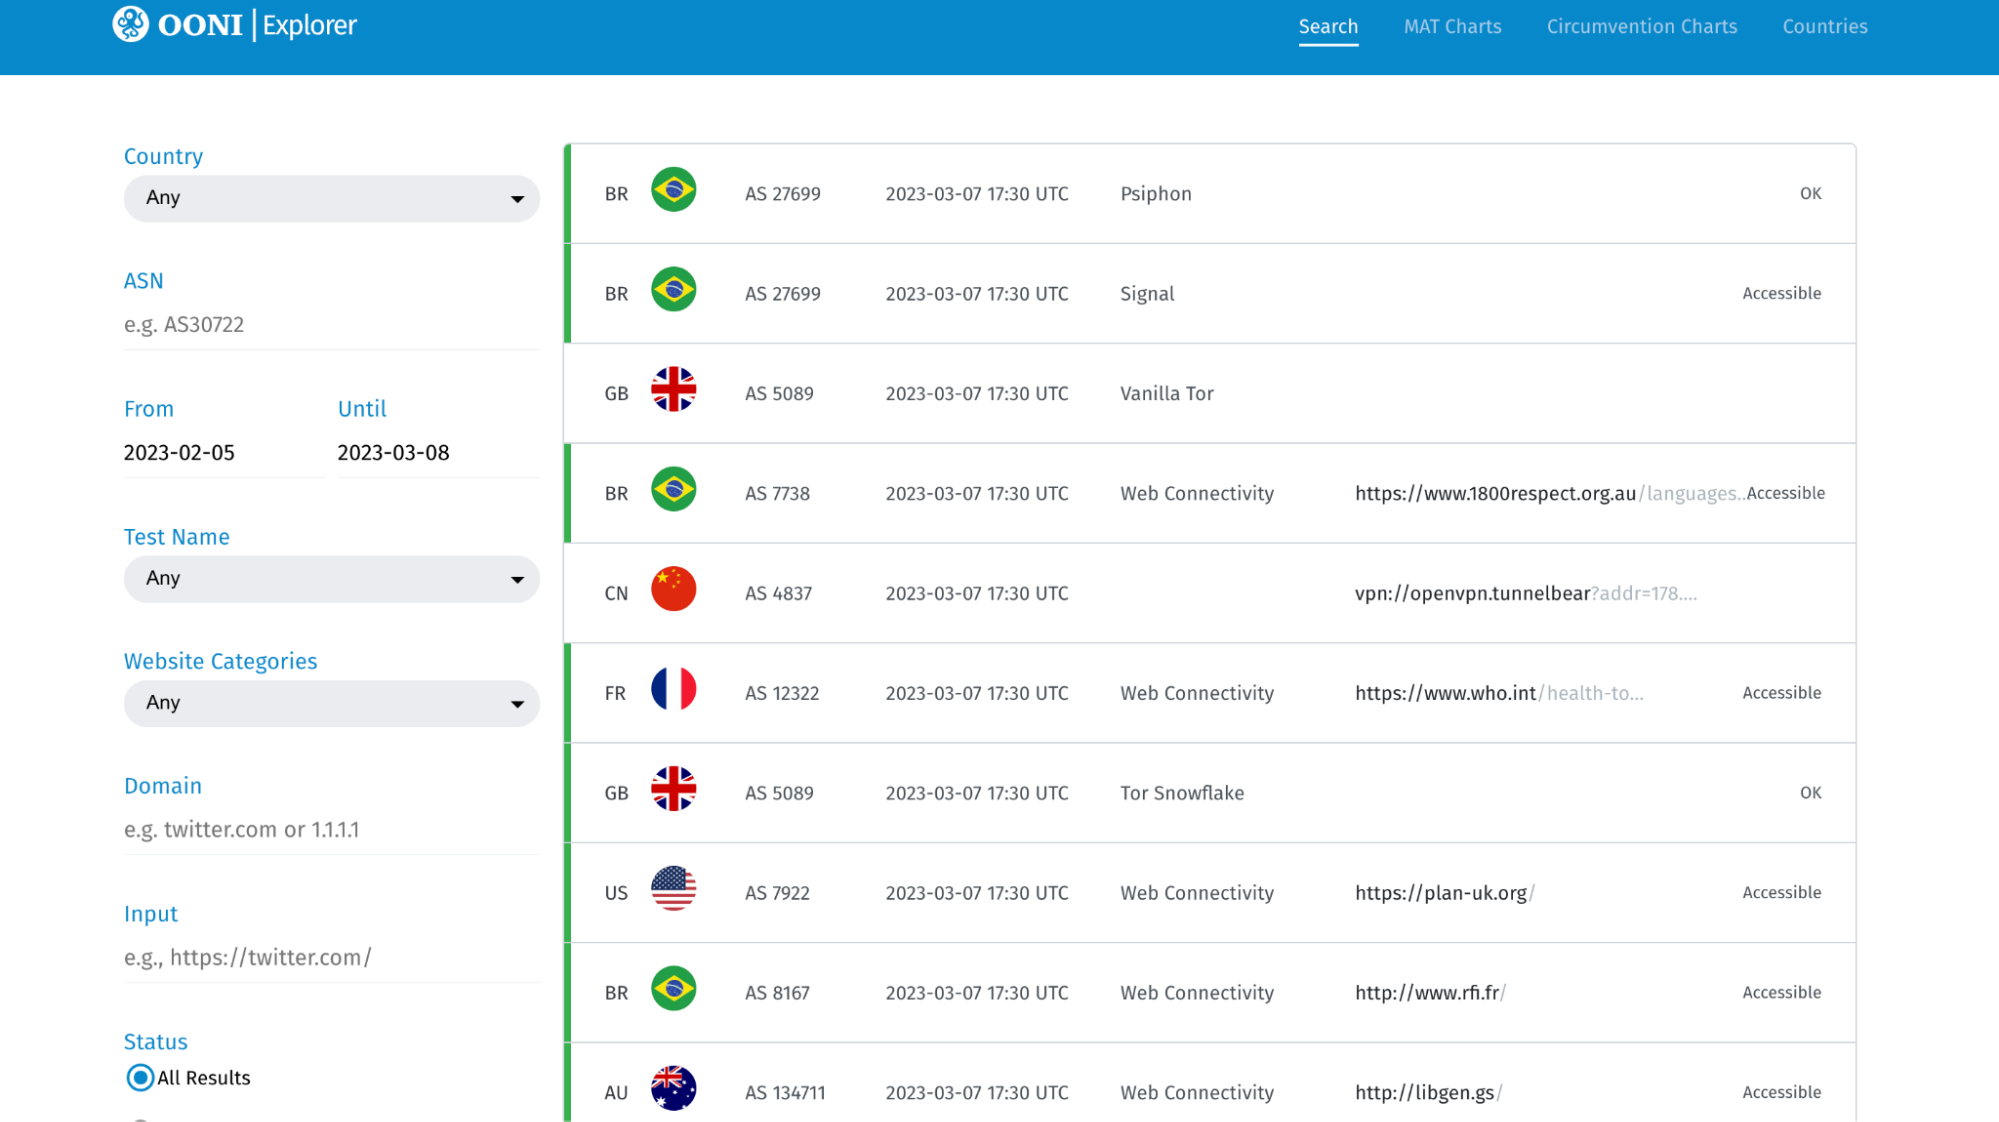Focus the ASN input field
The image size is (1999, 1122).
click(331, 325)
